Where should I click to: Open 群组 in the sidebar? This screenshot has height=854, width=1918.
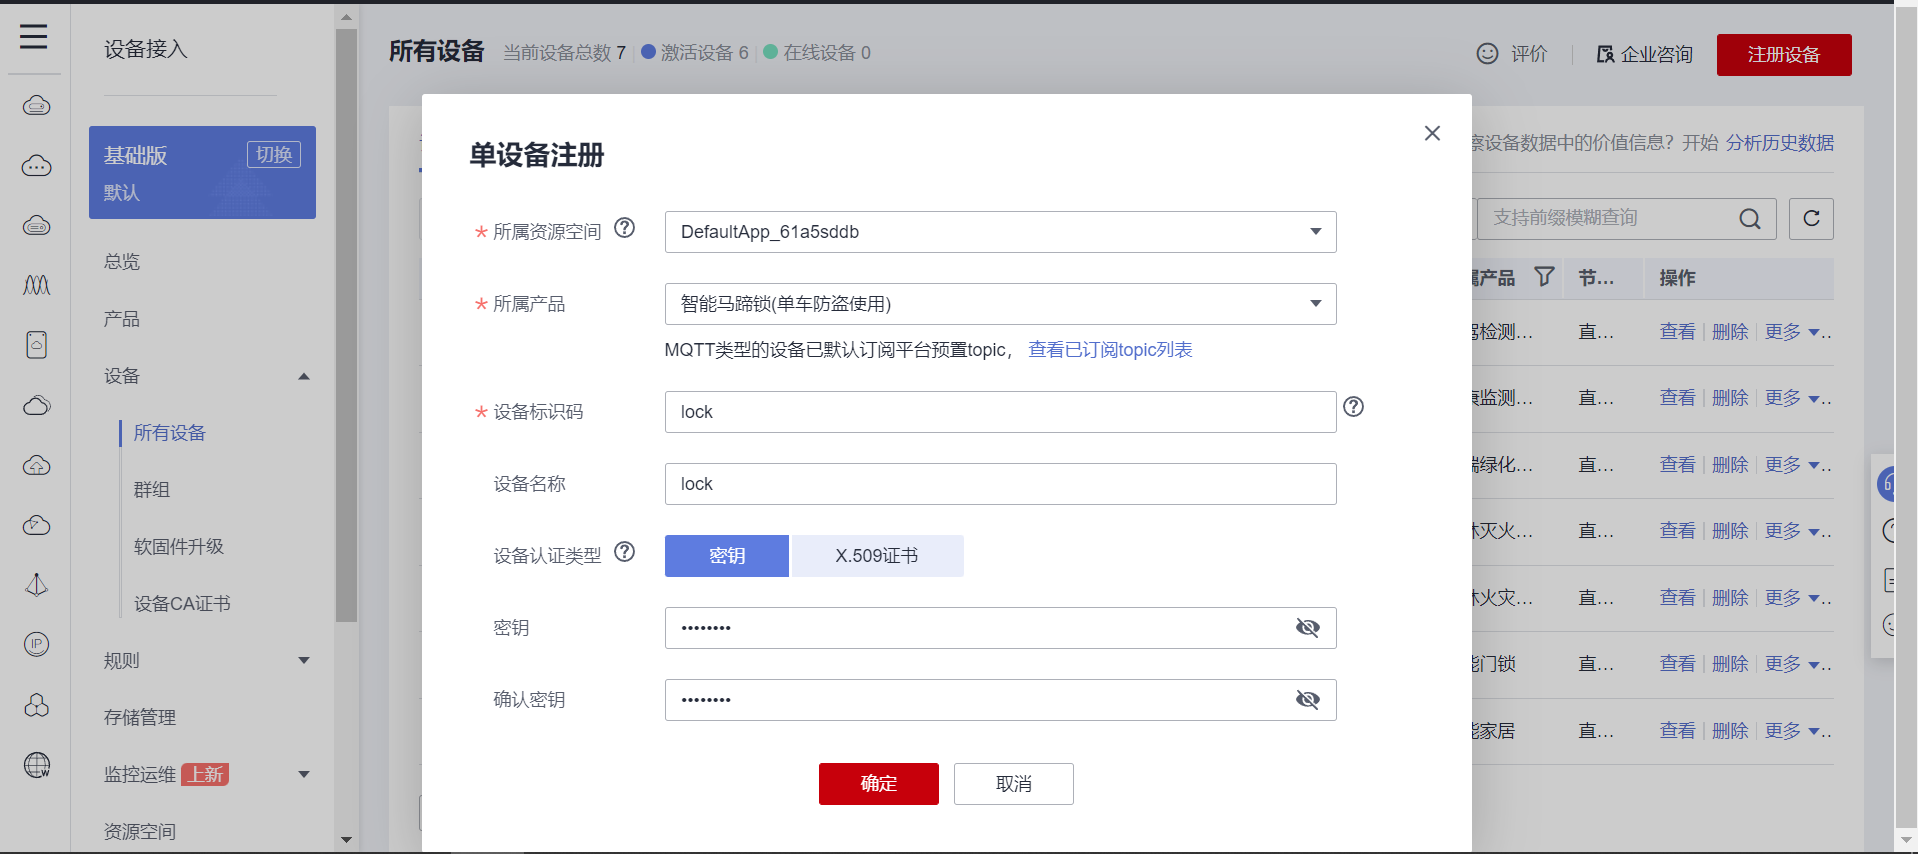[152, 490]
